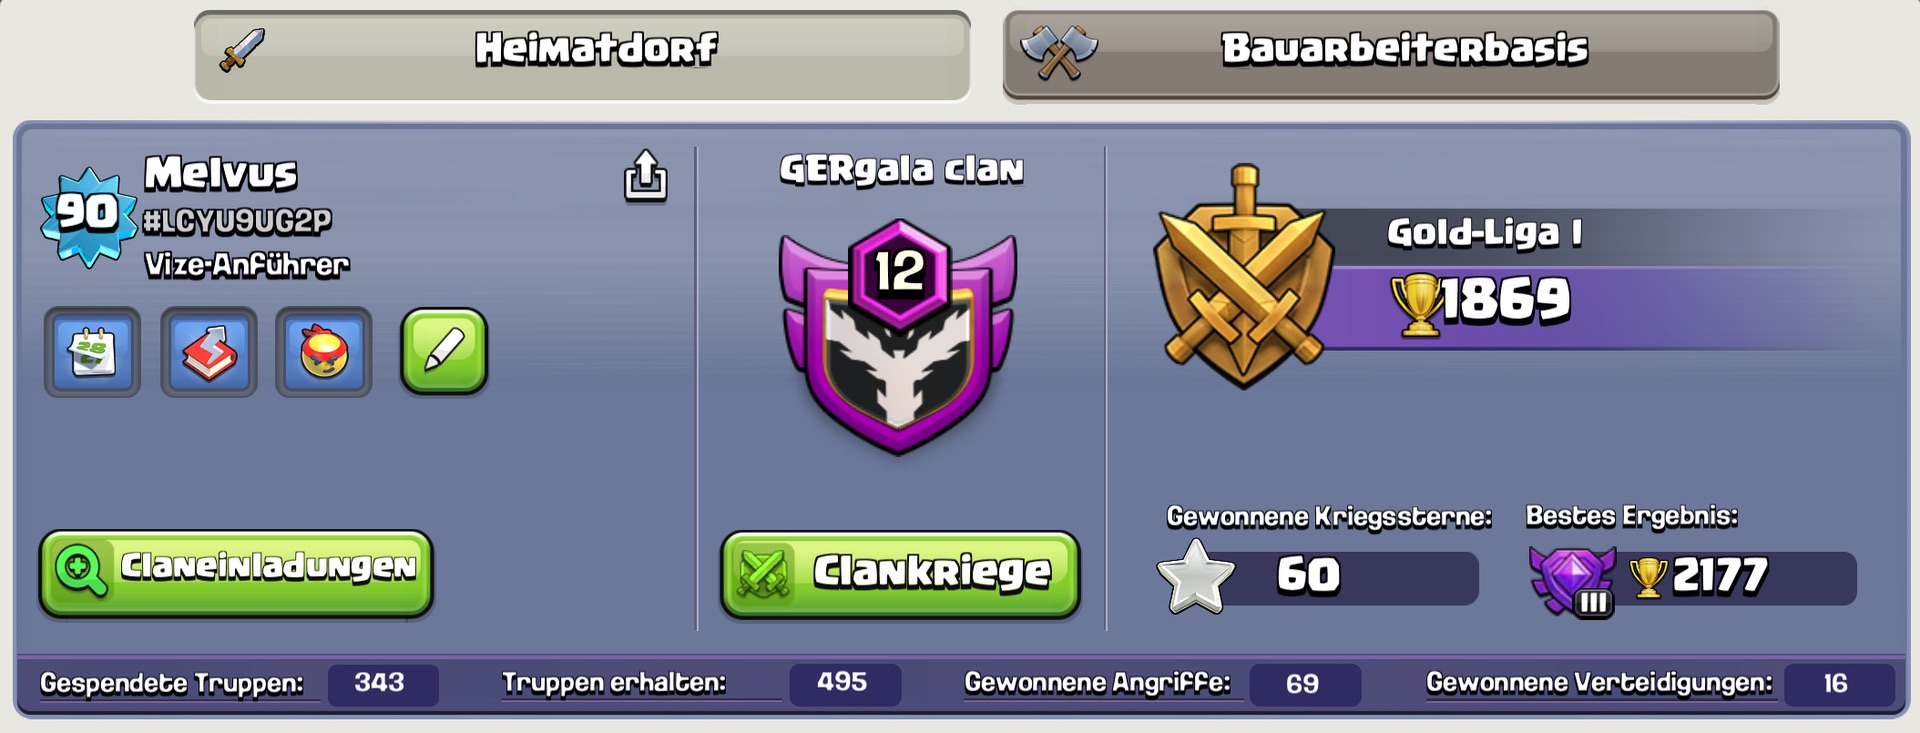Open the calendar icon button

tap(92, 352)
